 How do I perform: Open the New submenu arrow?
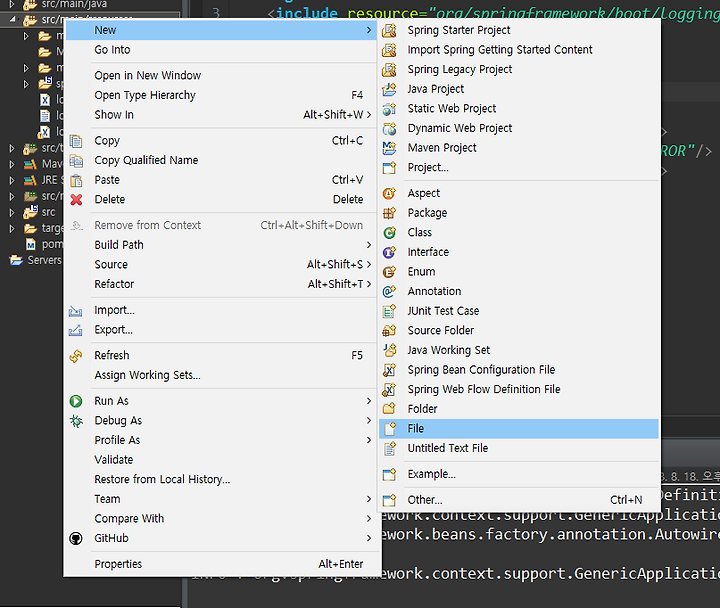[369, 30]
